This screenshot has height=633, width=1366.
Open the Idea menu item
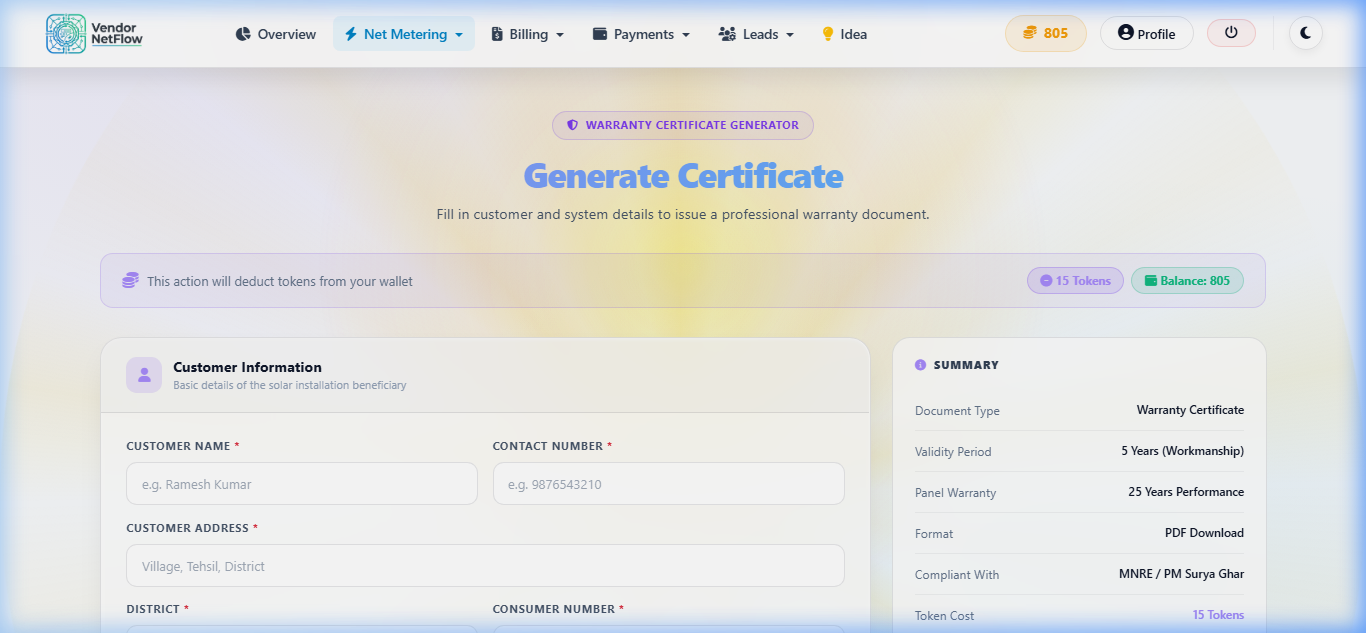coord(844,34)
